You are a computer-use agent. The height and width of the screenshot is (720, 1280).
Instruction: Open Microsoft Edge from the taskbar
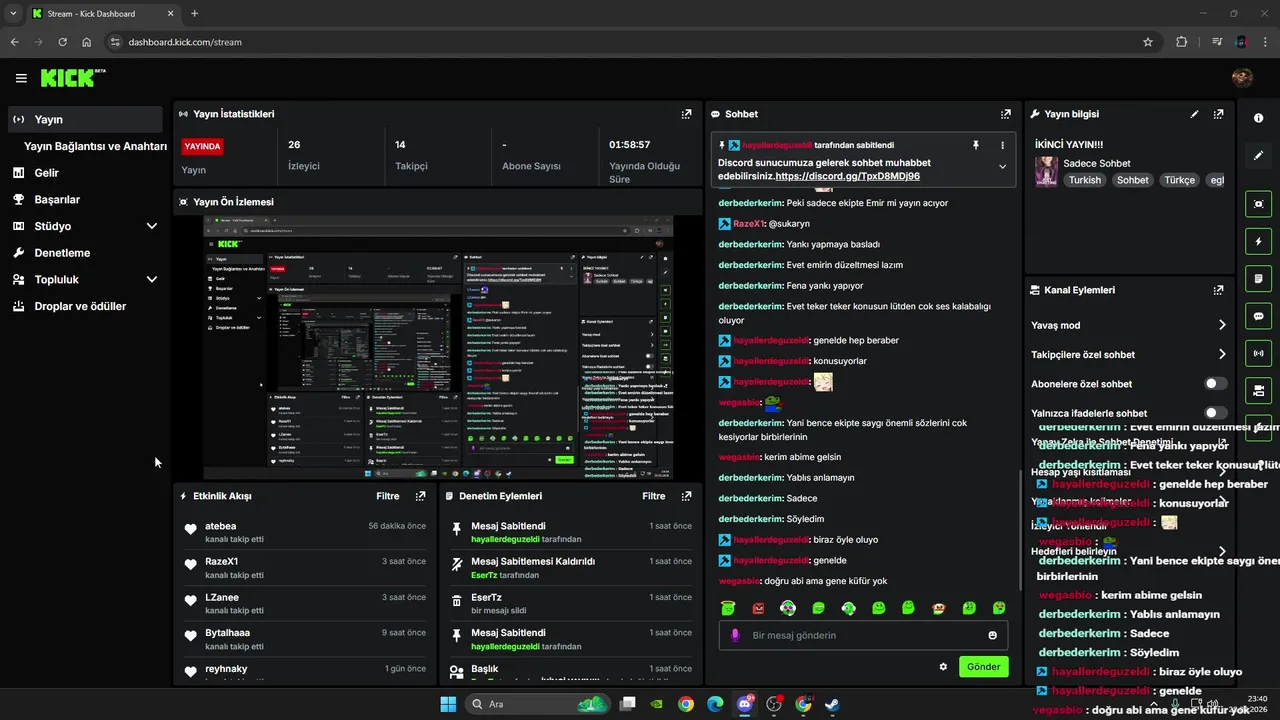715,704
